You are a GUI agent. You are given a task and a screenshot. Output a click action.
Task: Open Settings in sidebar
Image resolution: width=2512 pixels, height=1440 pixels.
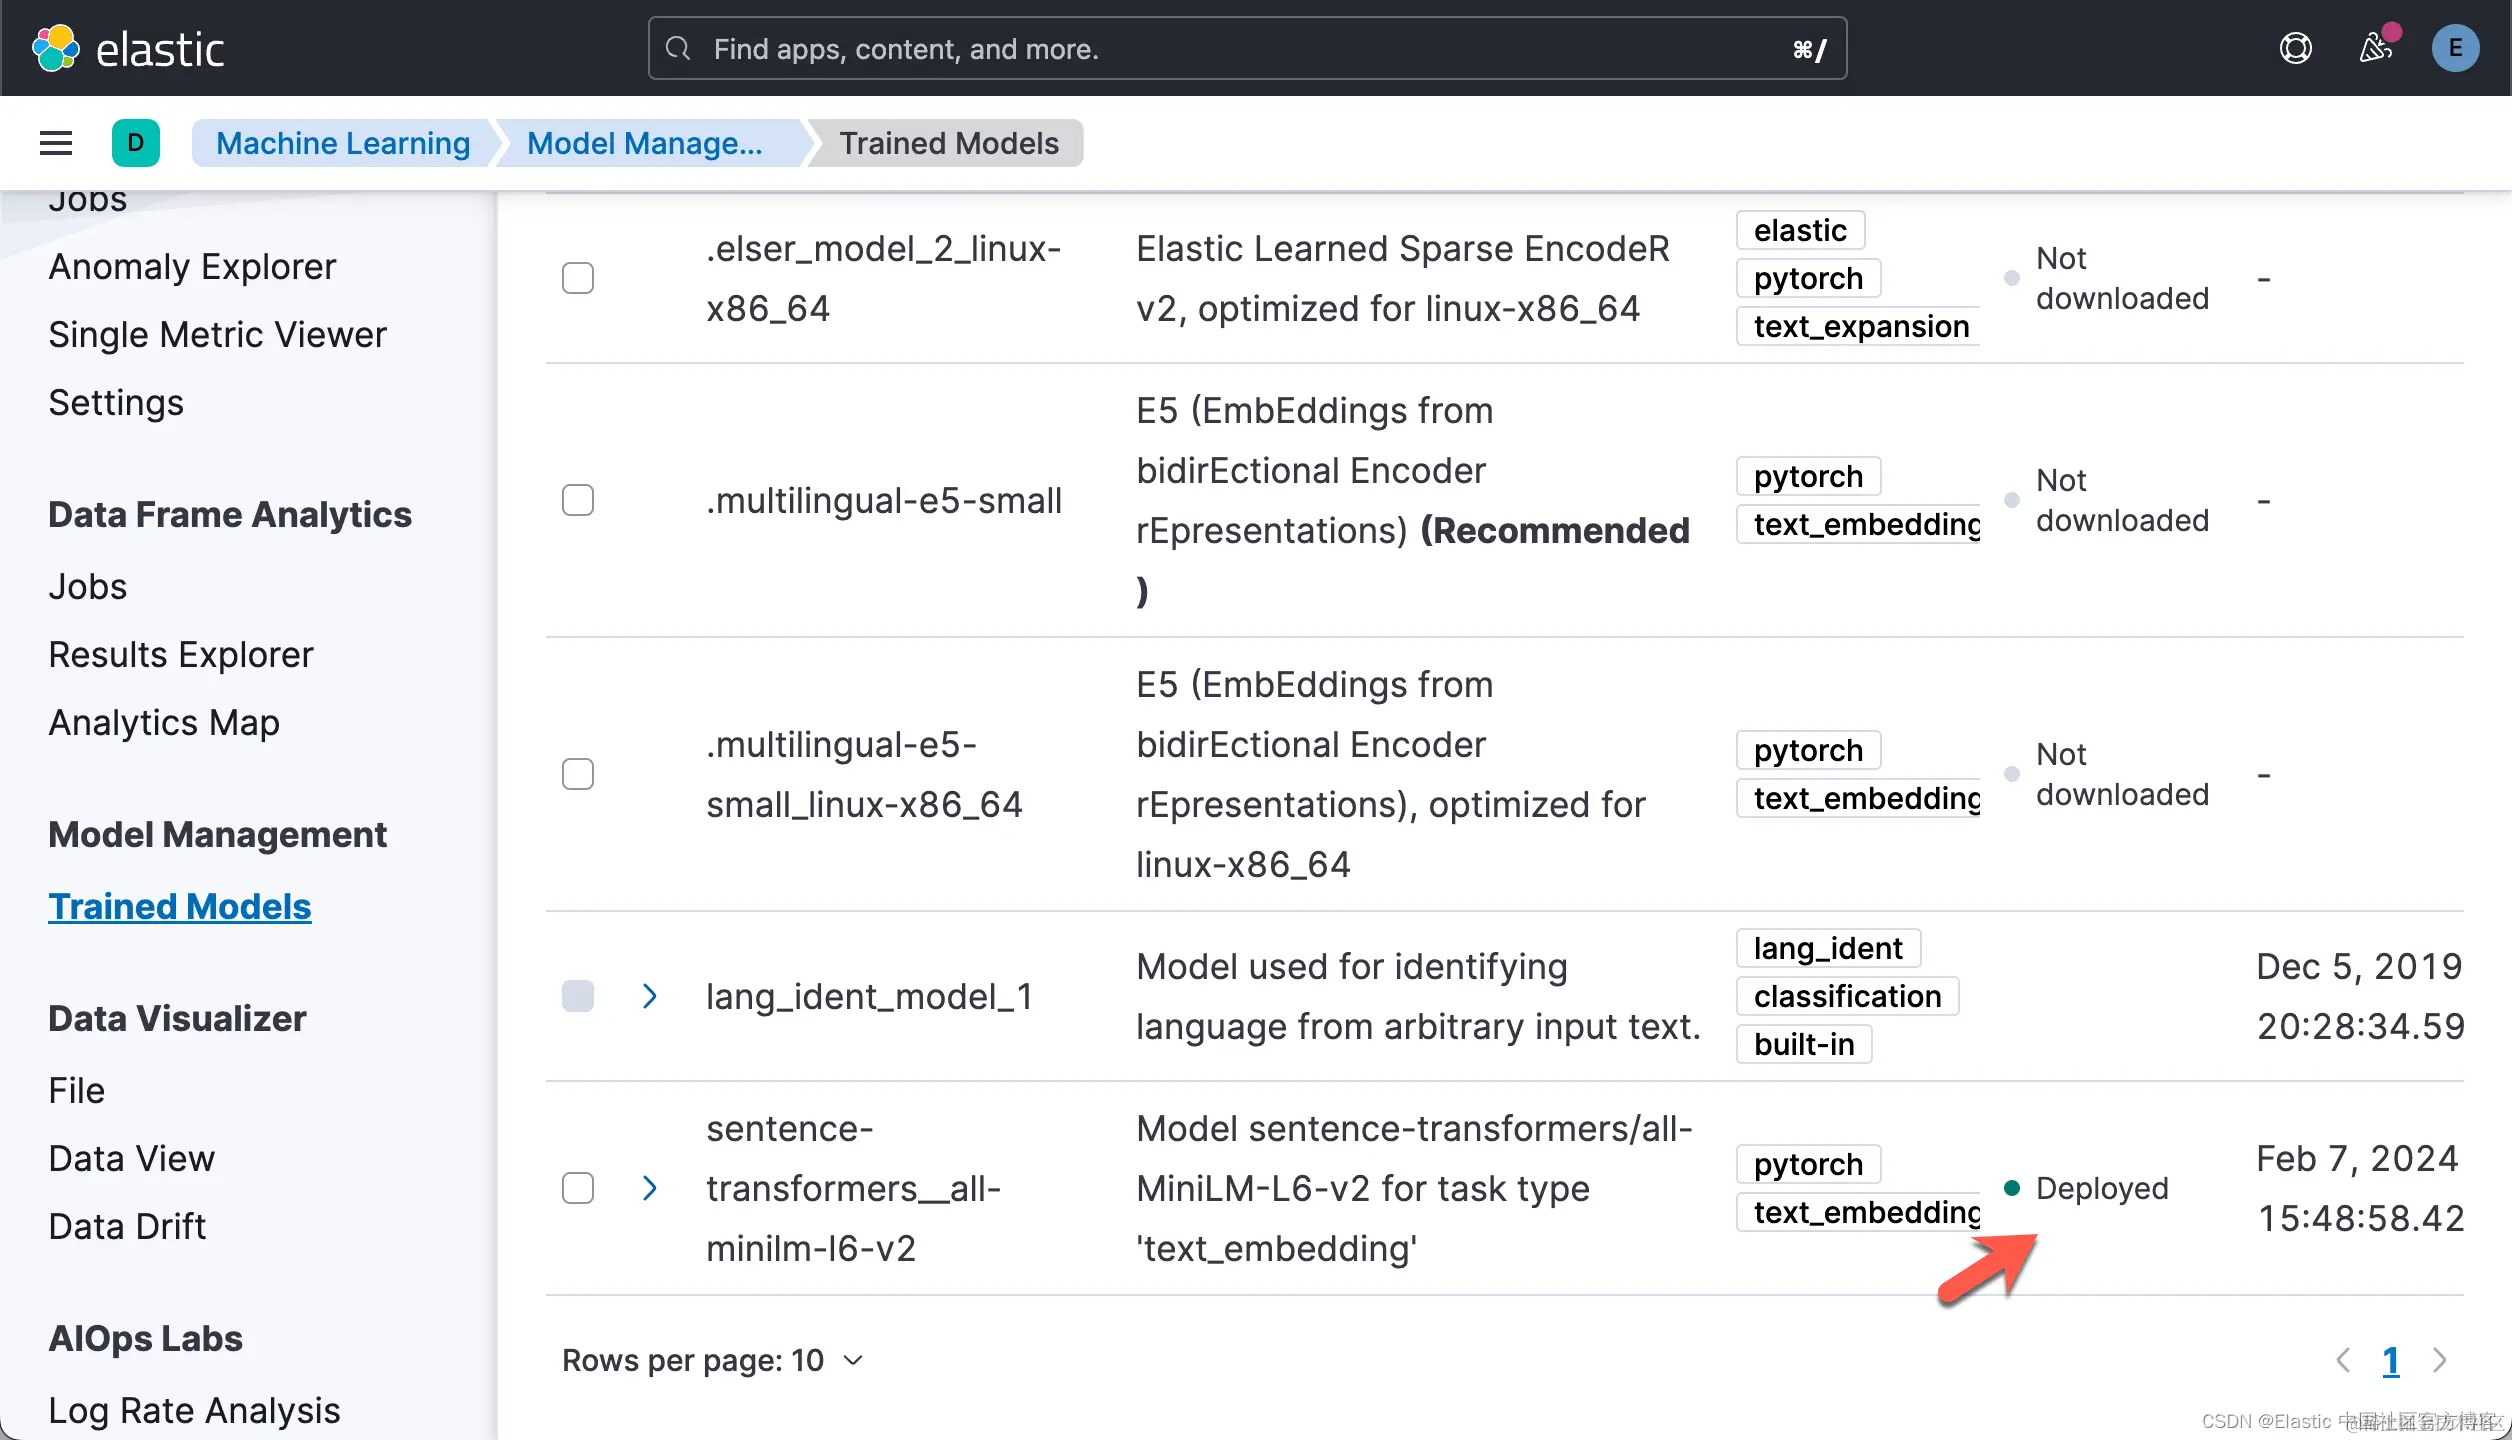click(x=116, y=402)
